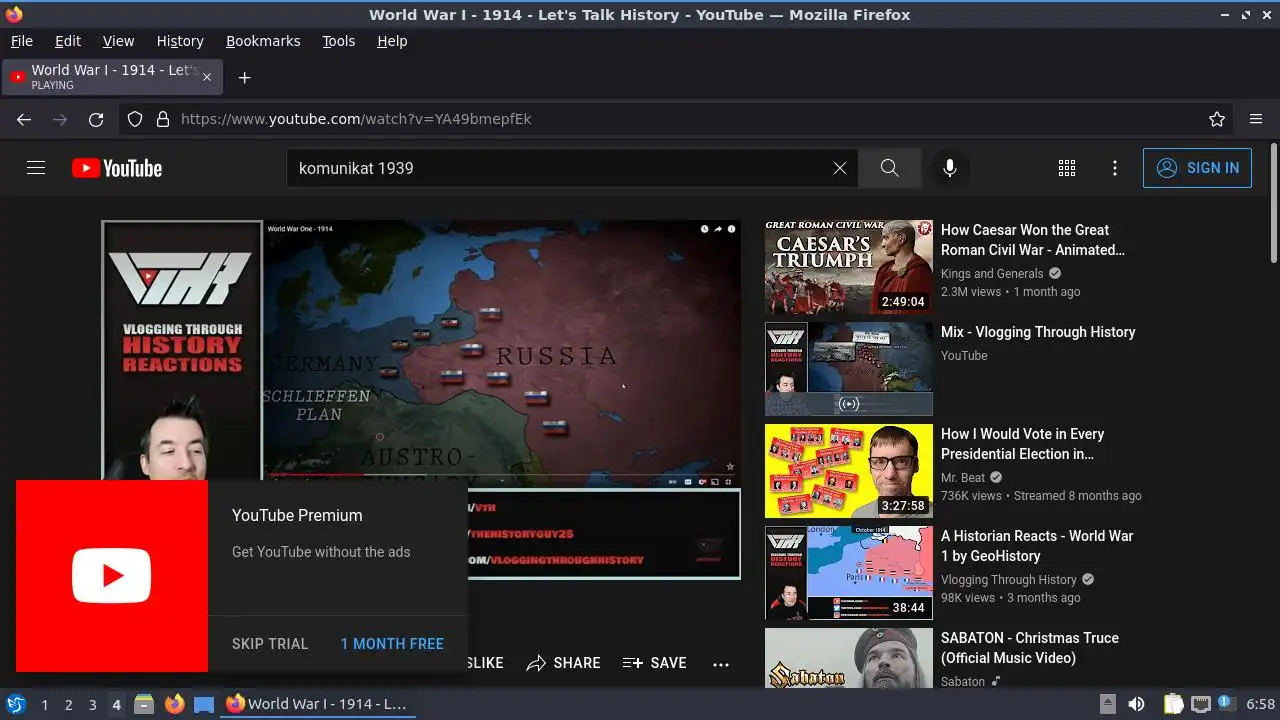Open the View menu
1280x720 pixels.
(x=118, y=41)
